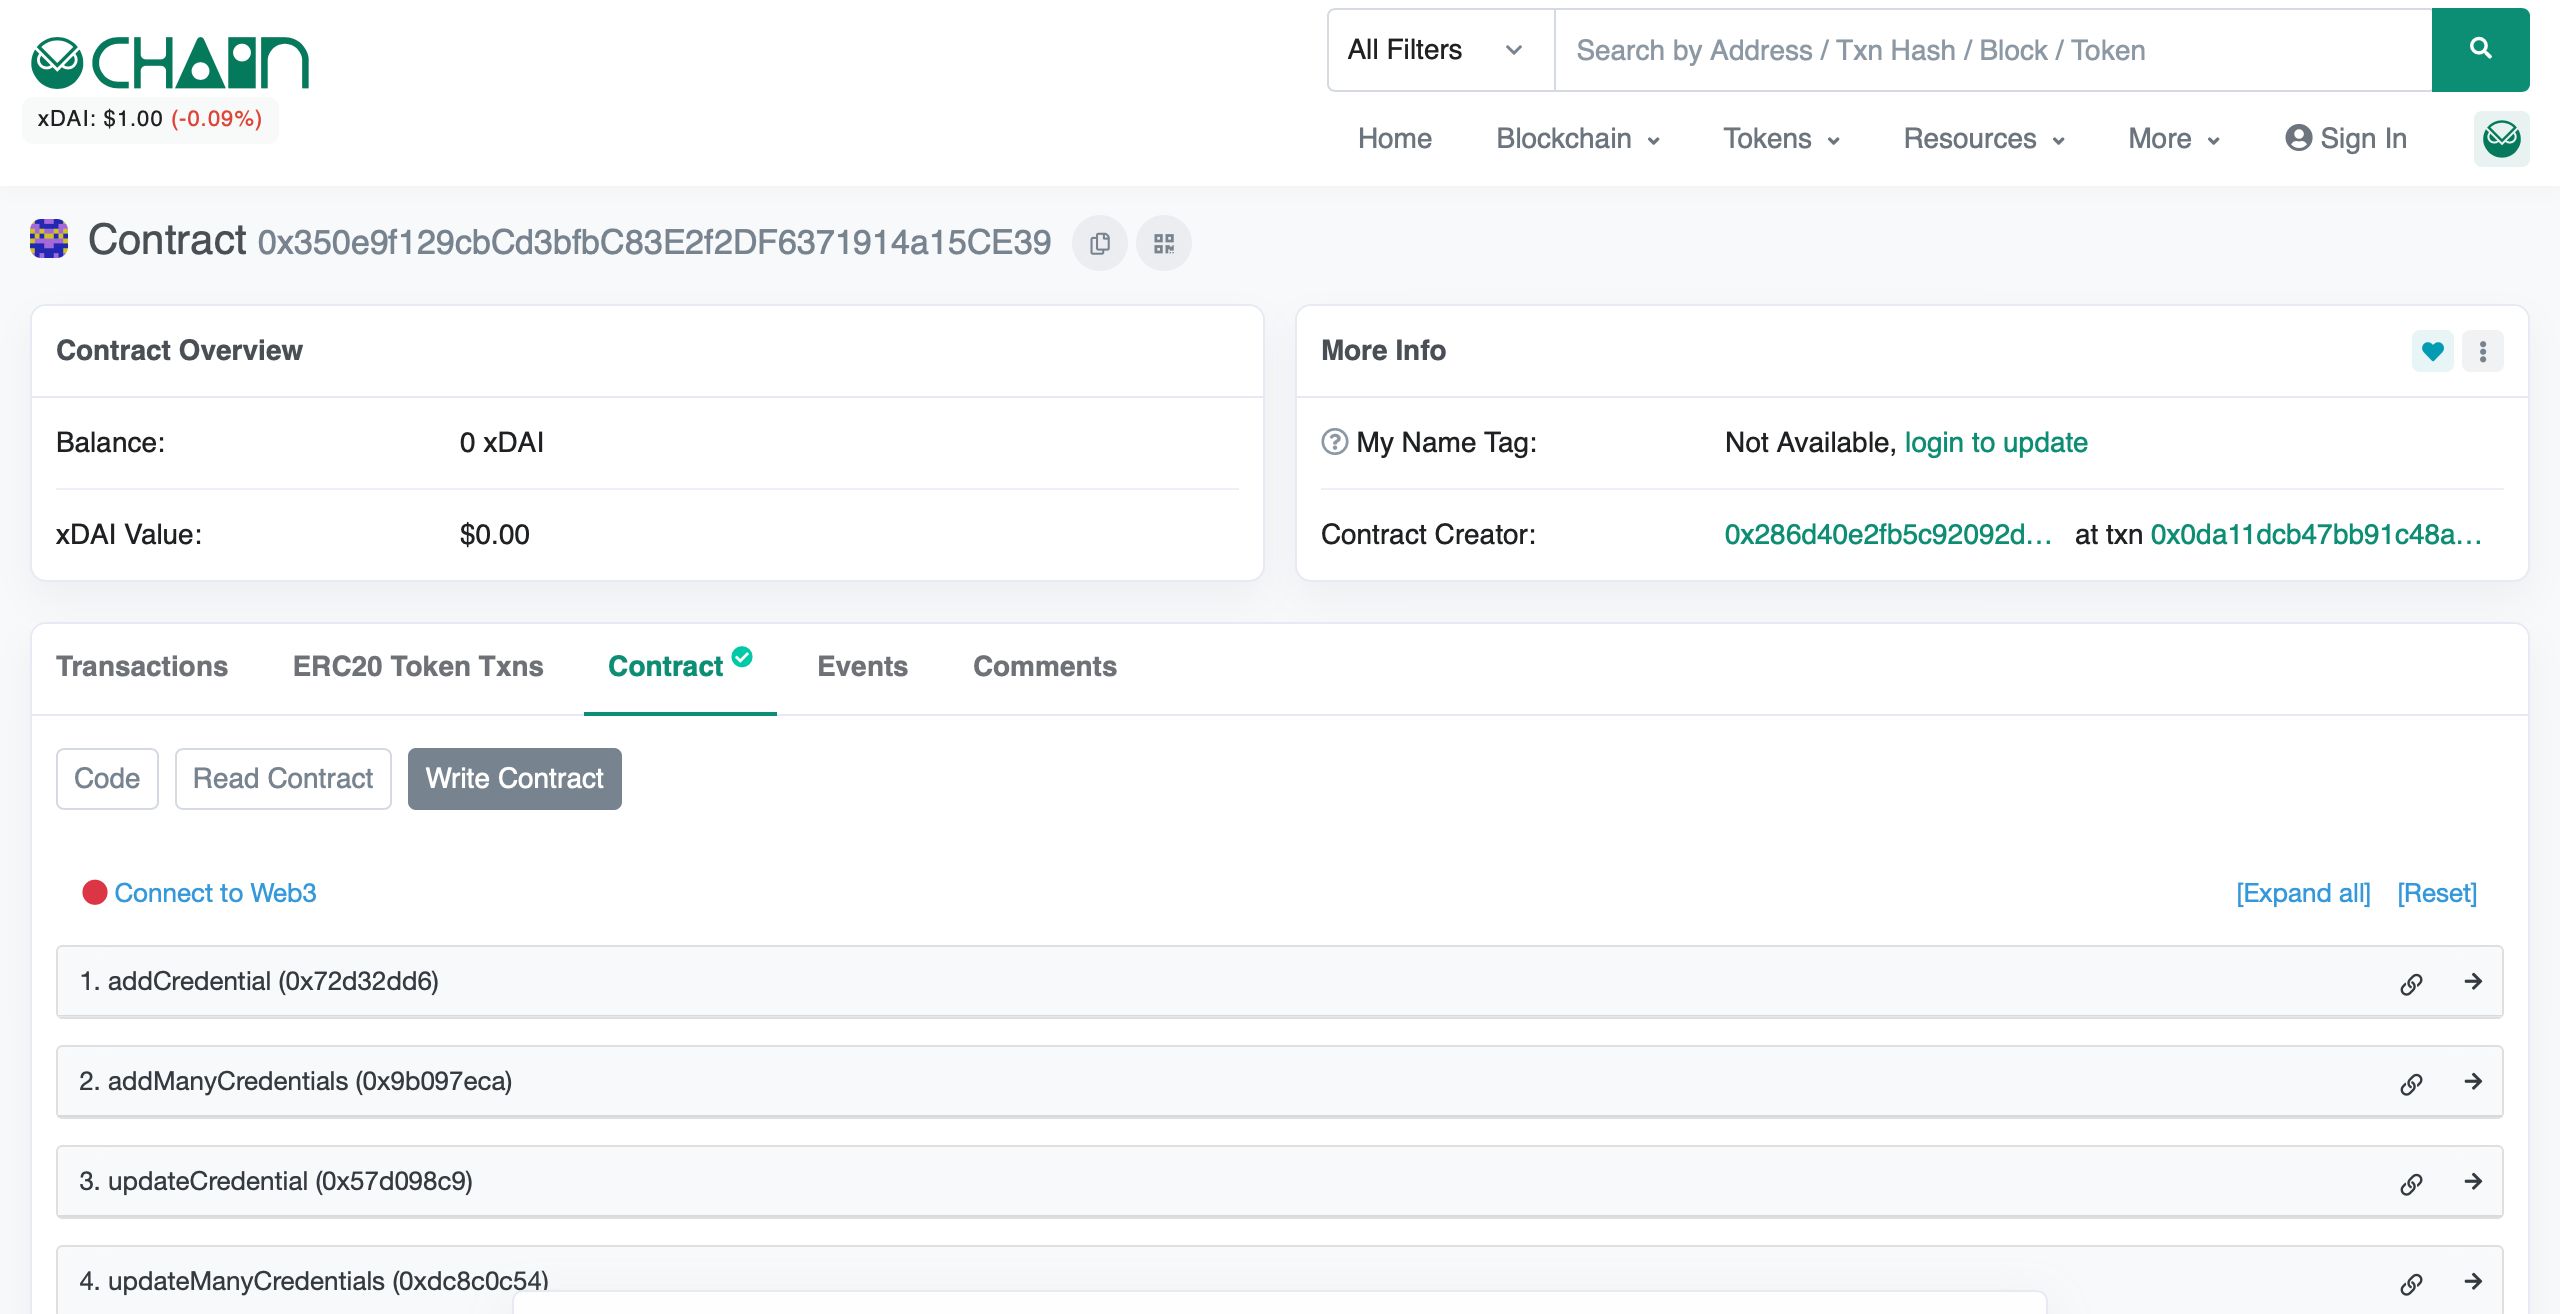Click the contract identicon avatar
This screenshot has width=2560, height=1314.
click(x=49, y=239)
